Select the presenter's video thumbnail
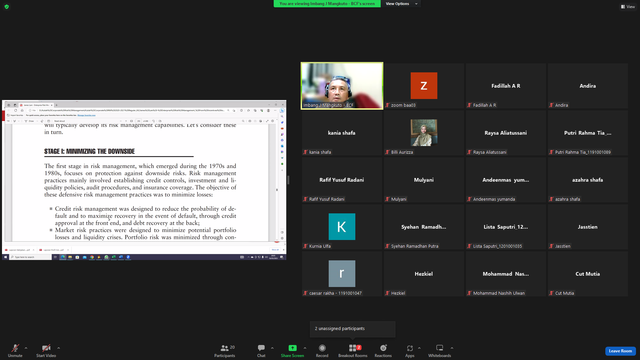 tap(342, 86)
